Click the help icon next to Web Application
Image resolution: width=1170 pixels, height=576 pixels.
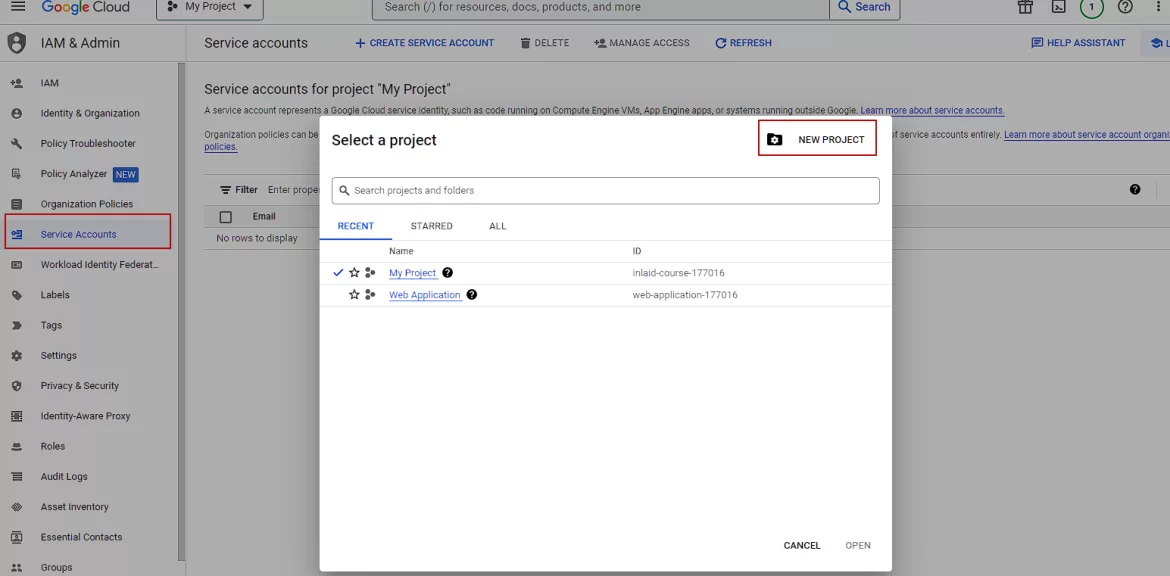pos(472,295)
